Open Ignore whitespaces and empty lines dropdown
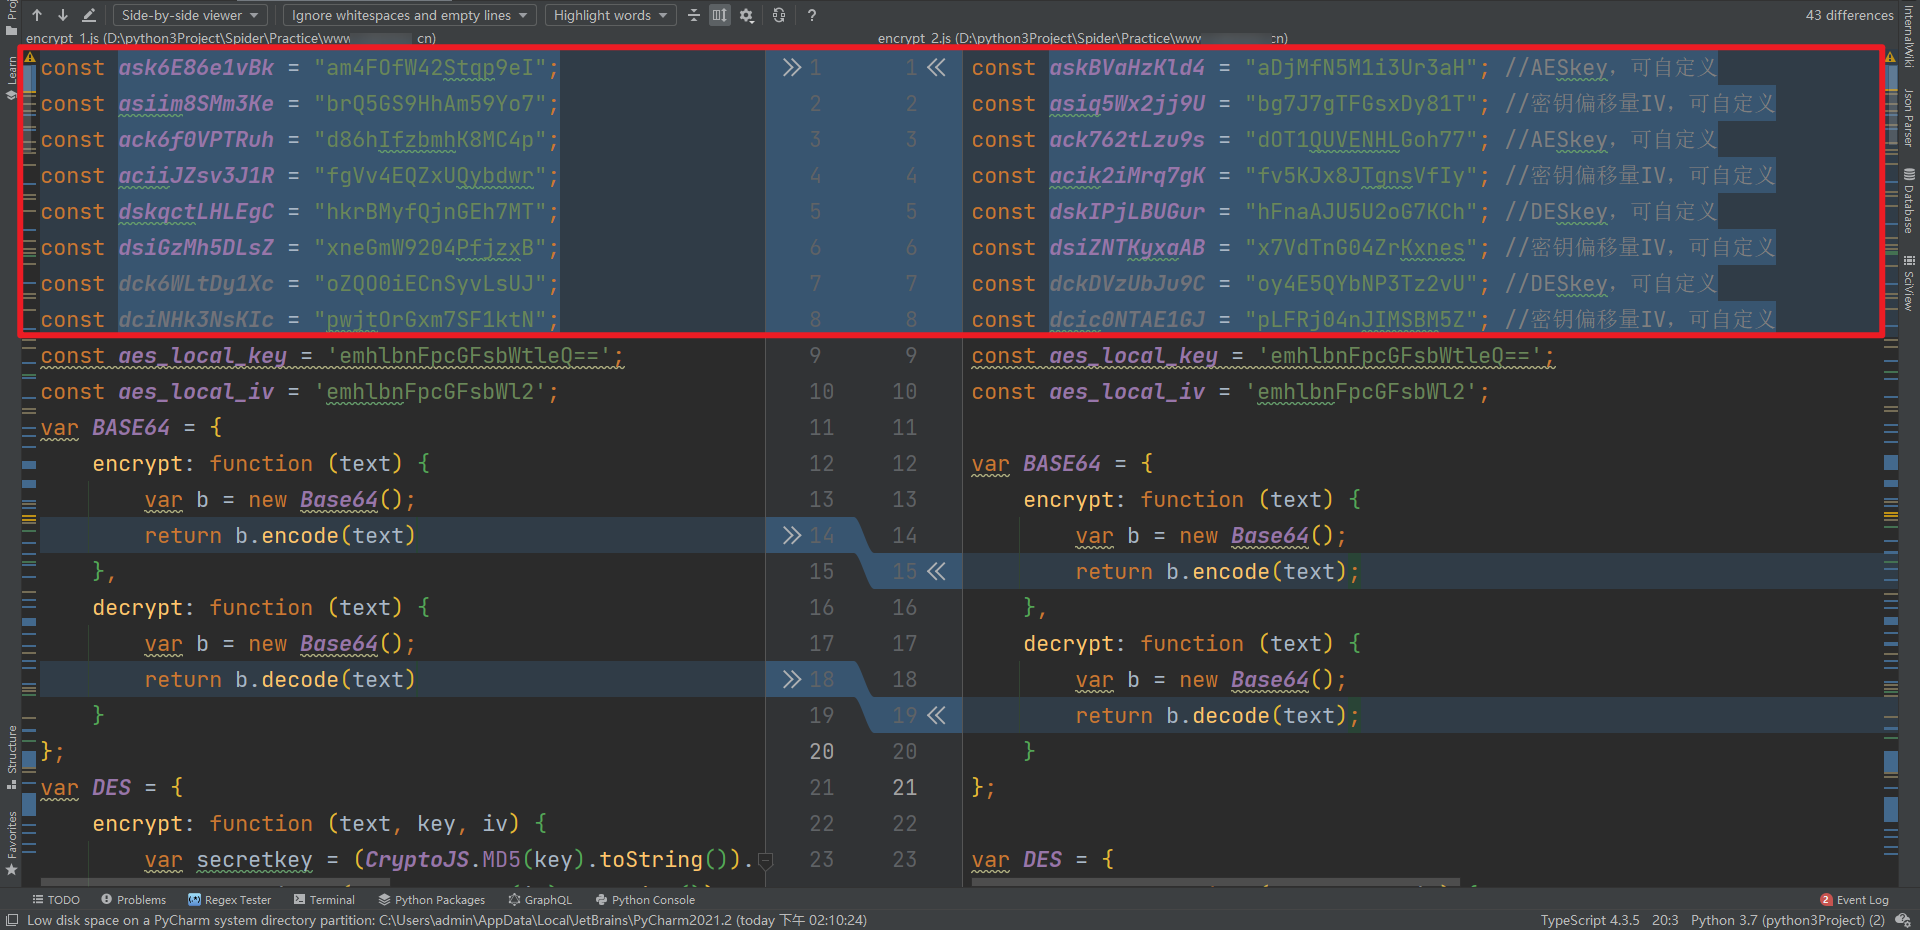This screenshot has width=1920, height=930. point(410,15)
